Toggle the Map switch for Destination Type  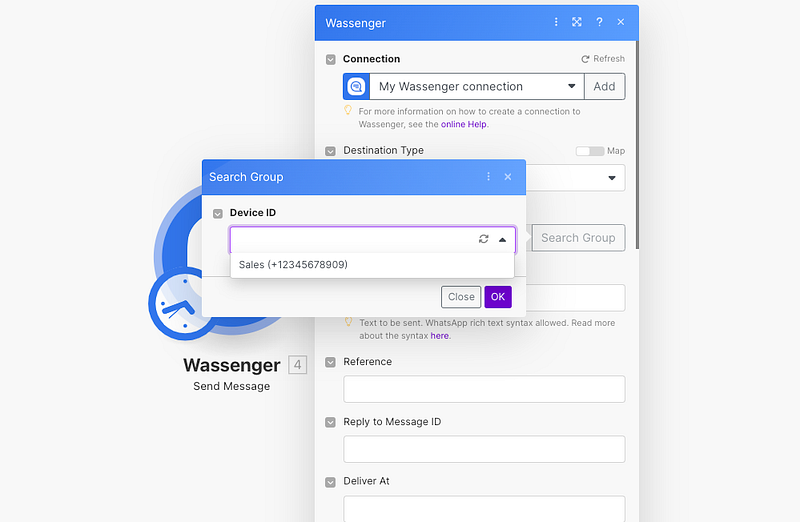pyautogui.click(x=590, y=151)
